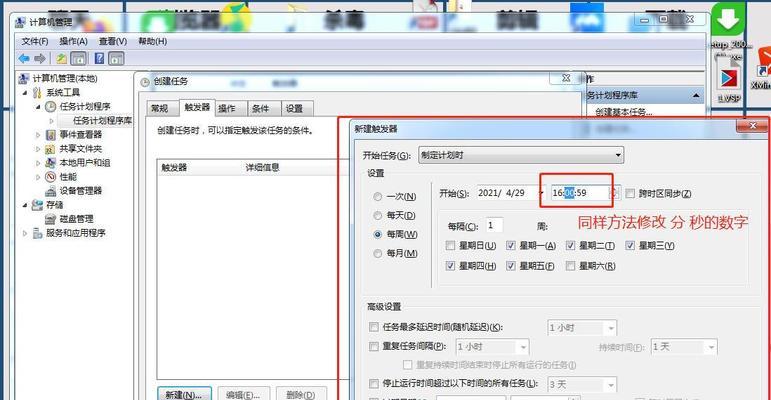
Task: Uncheck the 星期四(H) checkbox
Action: (x=450, y=266)
